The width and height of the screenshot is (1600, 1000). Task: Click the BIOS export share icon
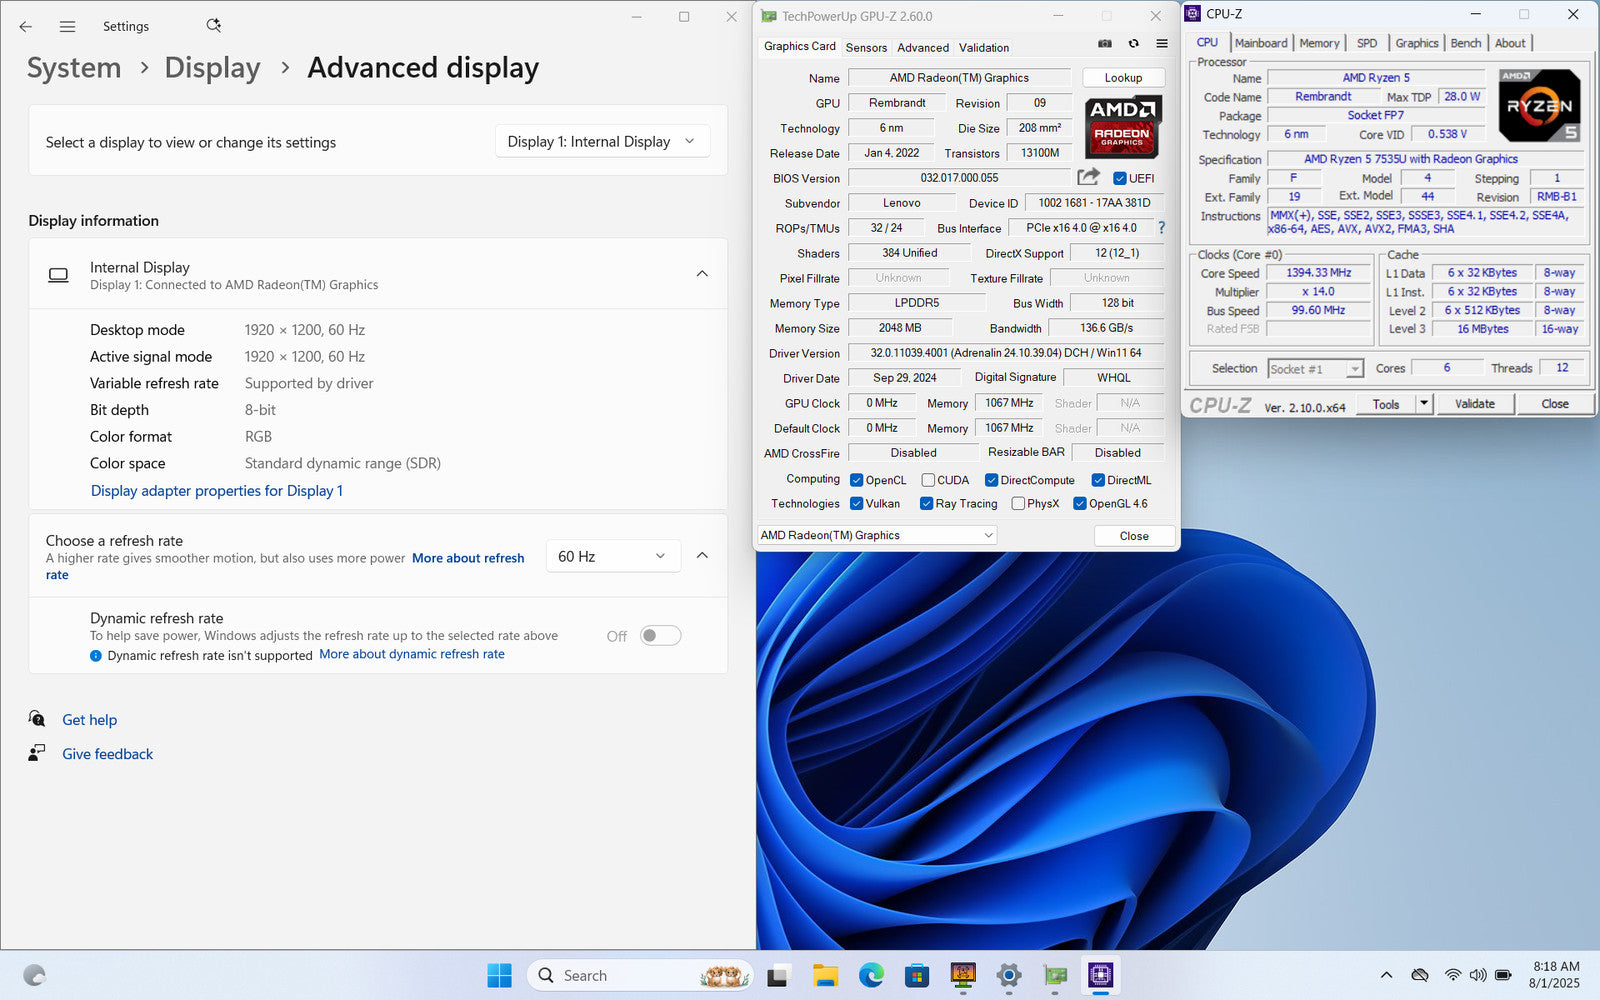1088,177
